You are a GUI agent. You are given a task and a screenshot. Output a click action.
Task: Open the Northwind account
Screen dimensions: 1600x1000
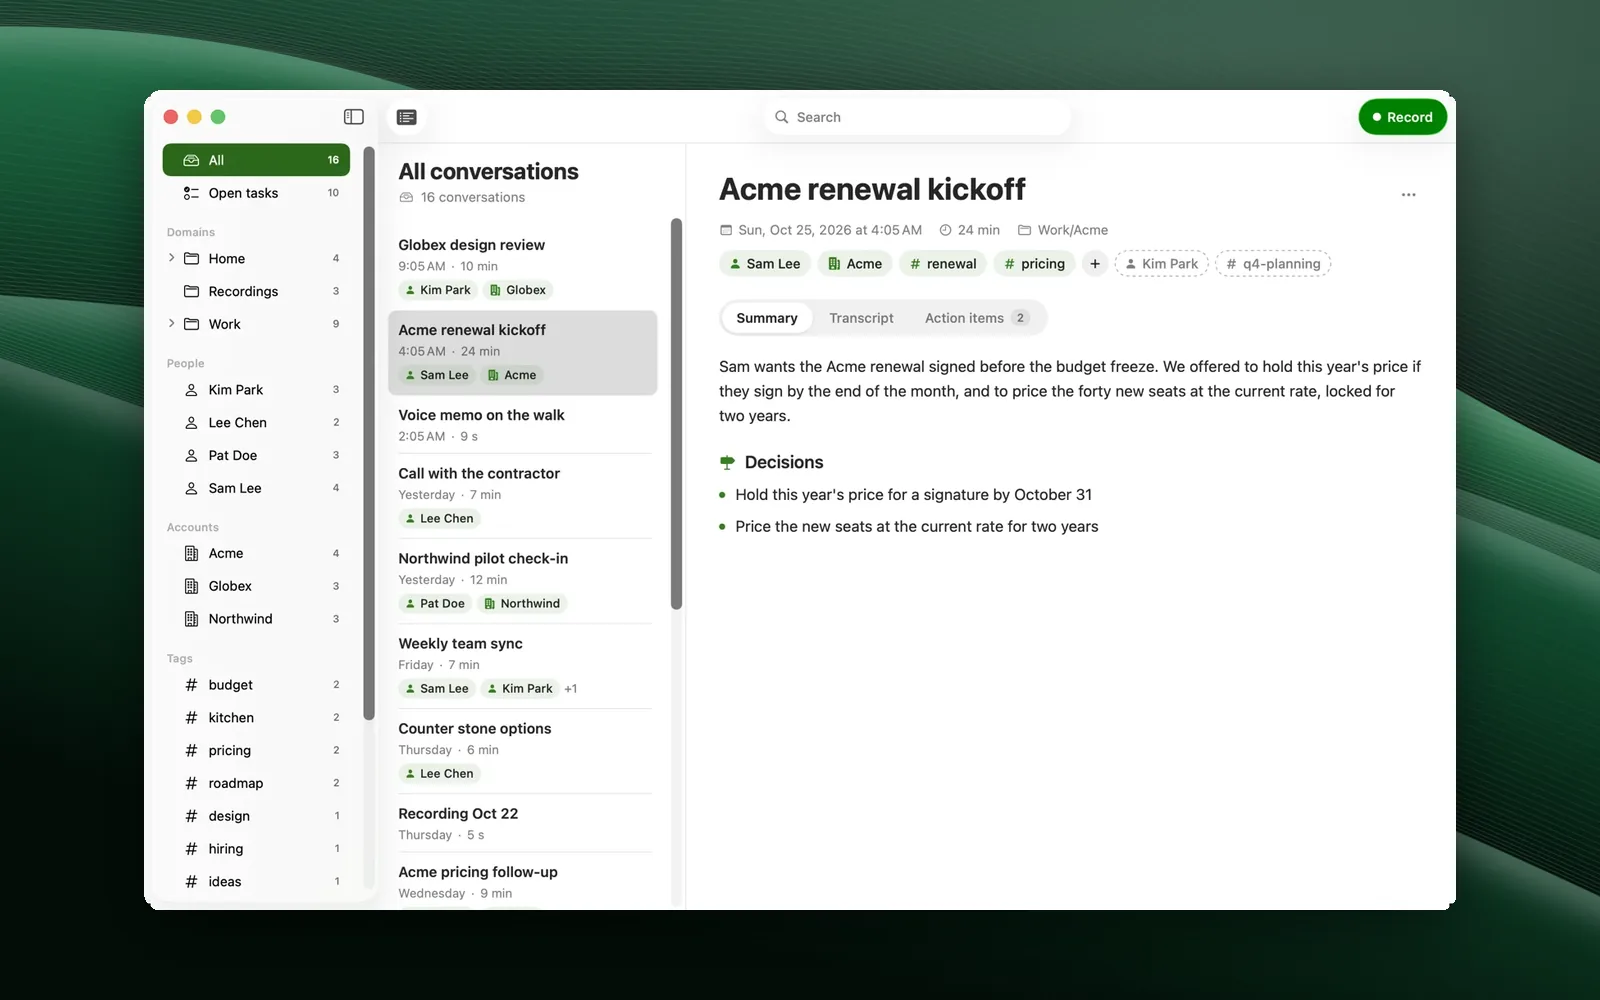coord(256,619)
